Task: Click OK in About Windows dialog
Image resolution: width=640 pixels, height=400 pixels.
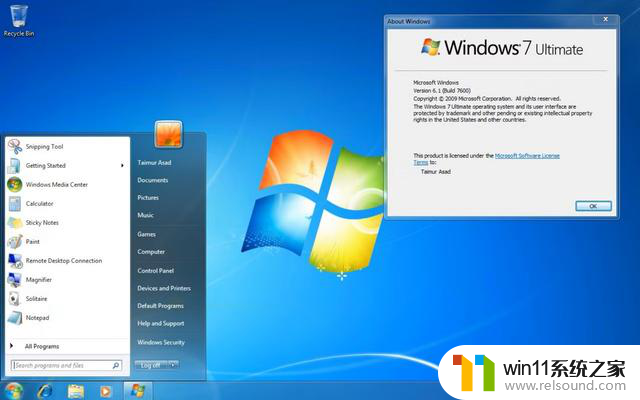Action: click(x=593, y=206)
